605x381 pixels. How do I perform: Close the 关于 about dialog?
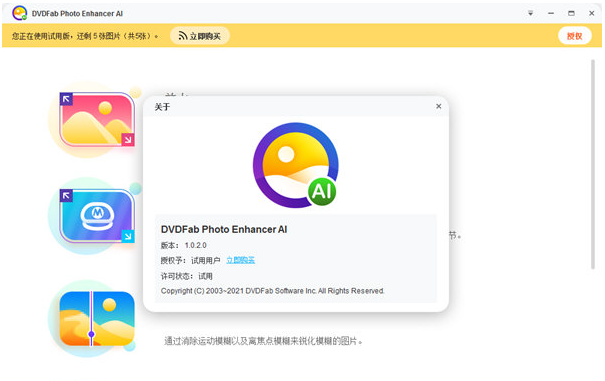[438, 106]
